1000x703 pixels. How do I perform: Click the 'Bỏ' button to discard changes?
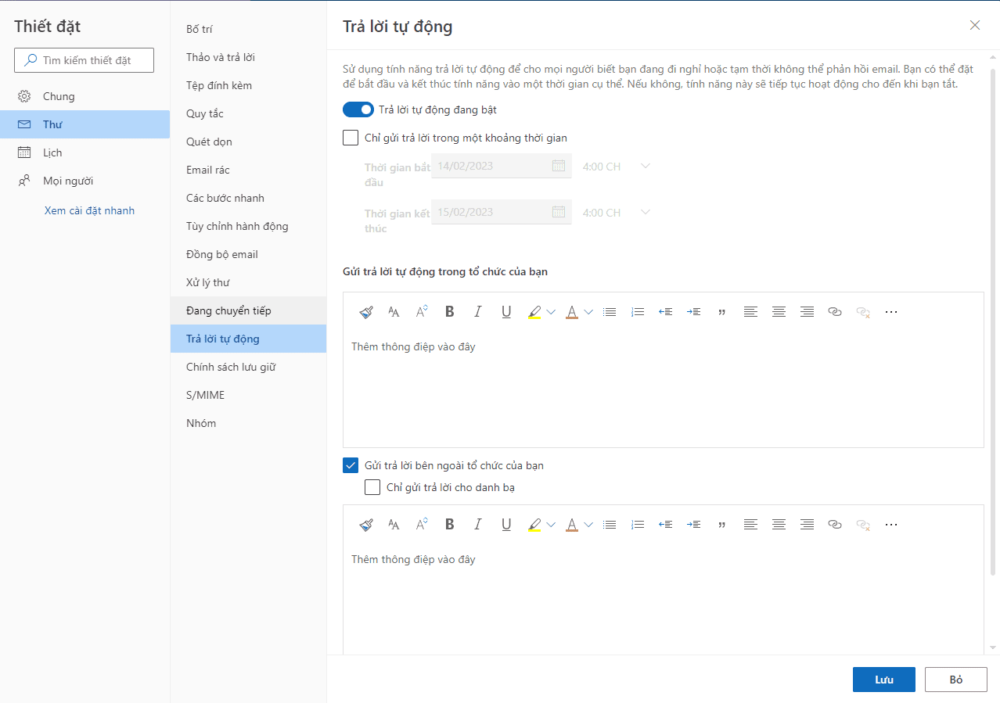pos(955,679)
